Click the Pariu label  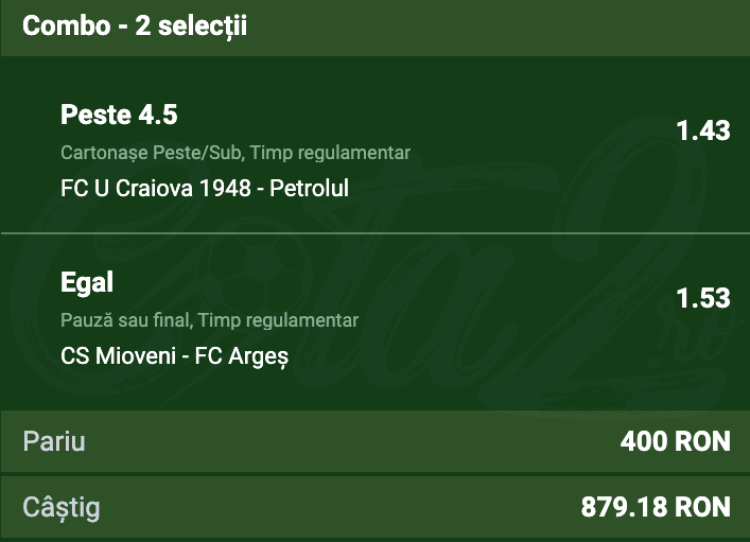click(55, 441)
